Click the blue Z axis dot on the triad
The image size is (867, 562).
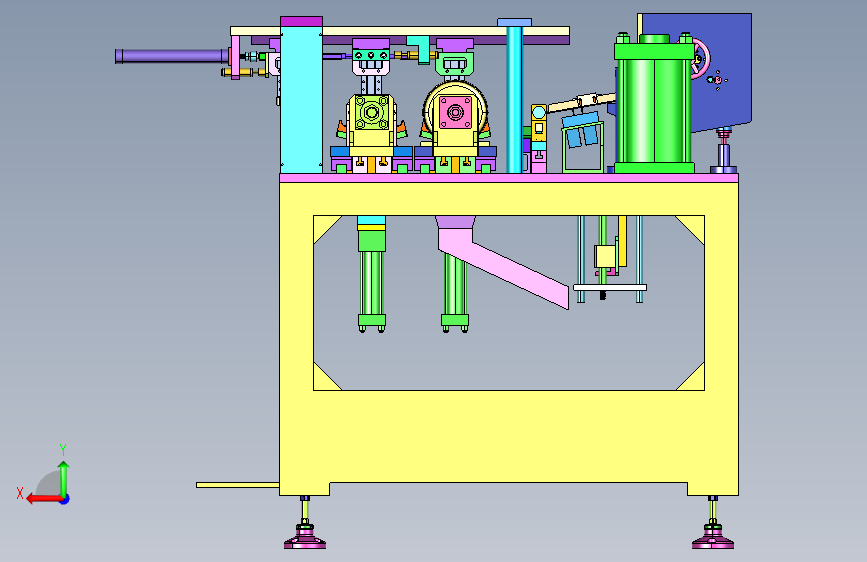(65, 500)
